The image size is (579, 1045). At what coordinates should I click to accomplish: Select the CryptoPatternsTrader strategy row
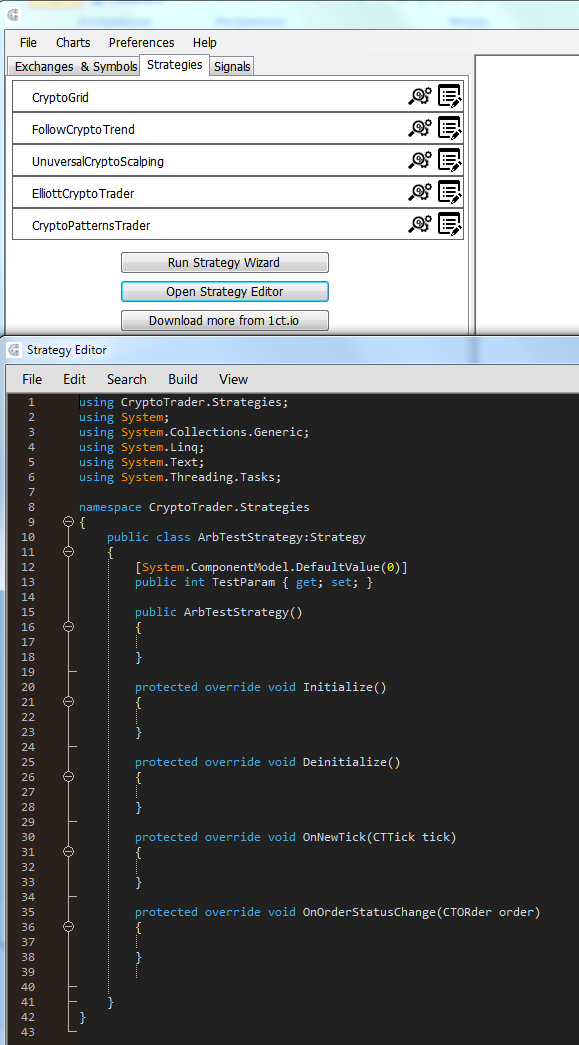pos(238,225)
